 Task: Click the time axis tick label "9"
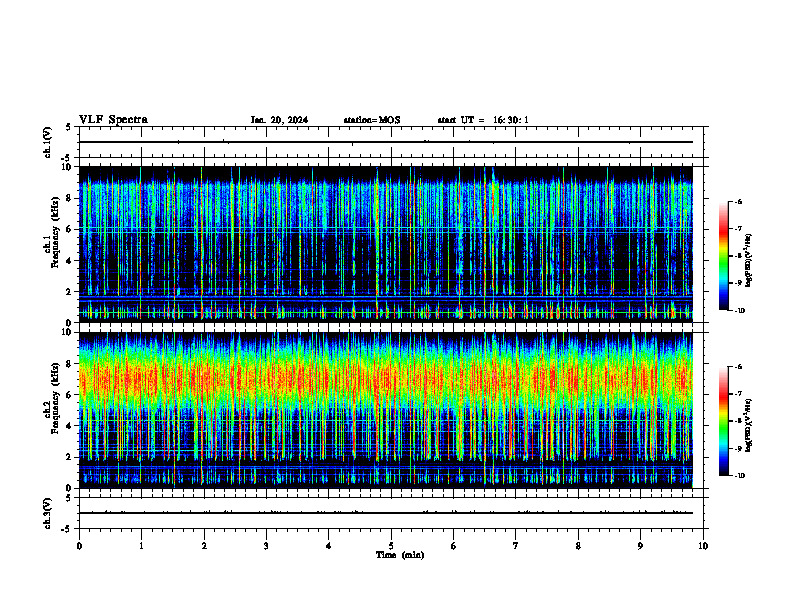pyautogui.click(x=640, y=546)
